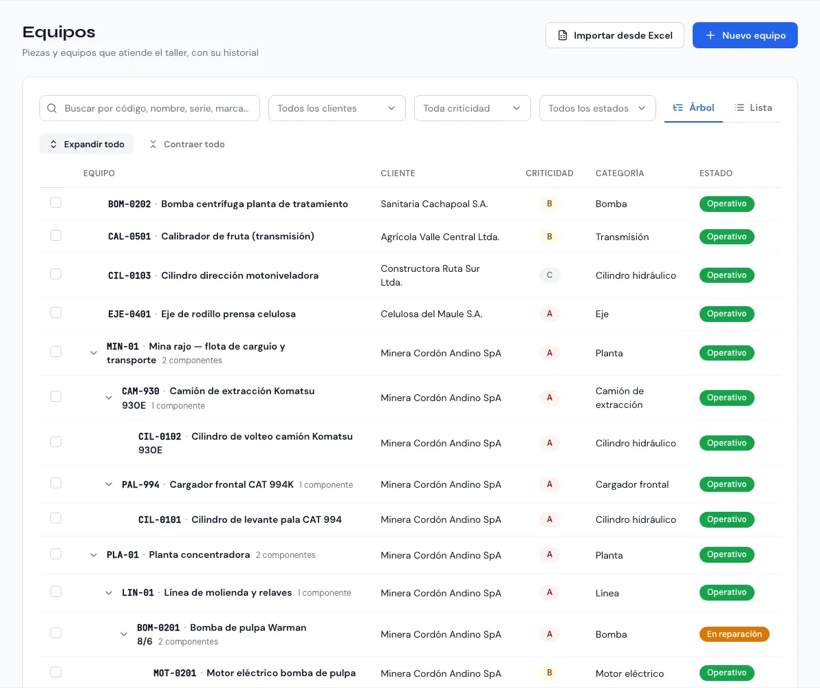Open the Todos los clientes dropdown
This screenshot has width=820, height=688.
click(337, 108)
